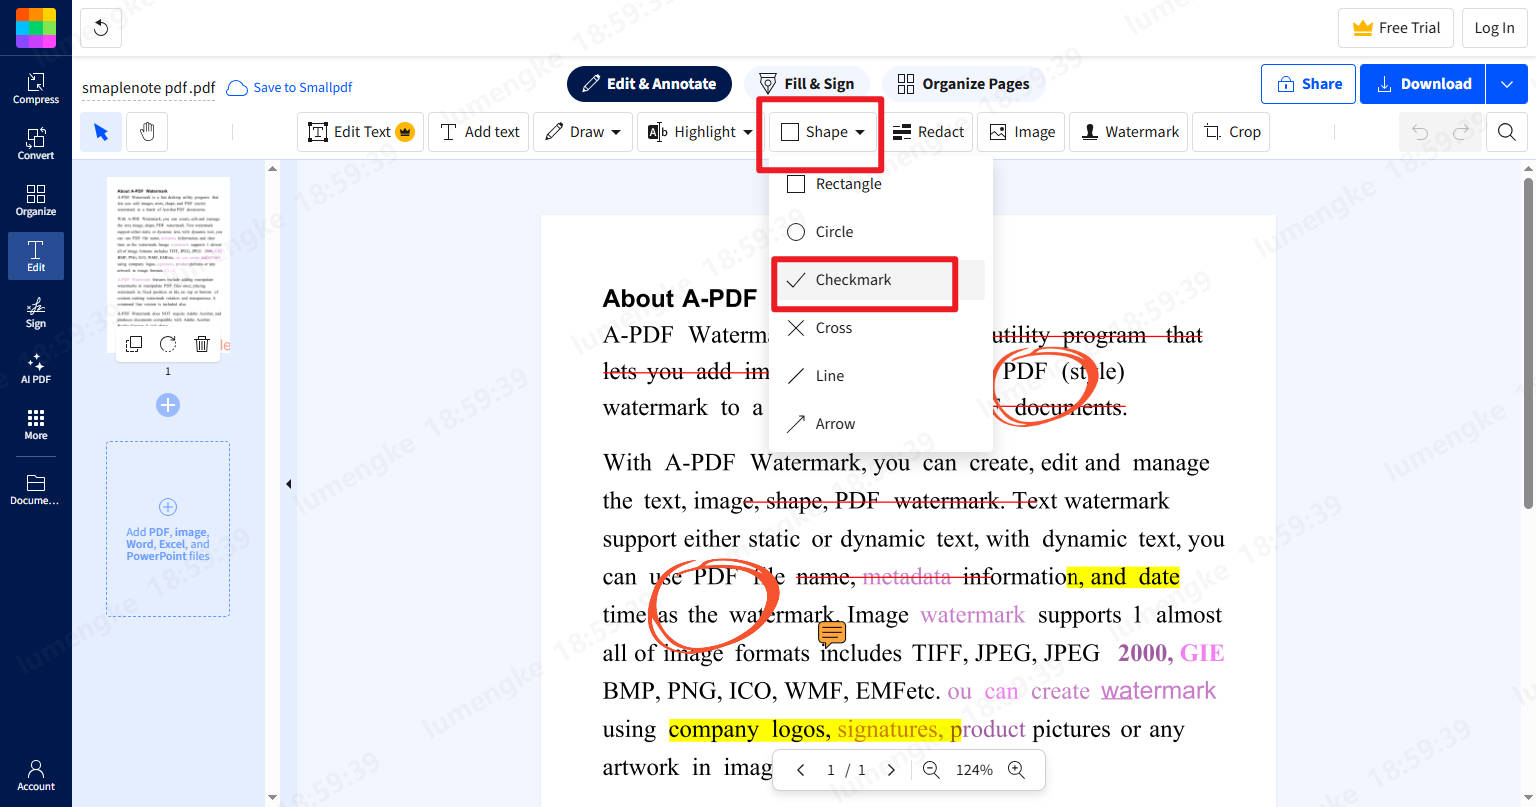Open the AI PDF tool

[36, 368]
